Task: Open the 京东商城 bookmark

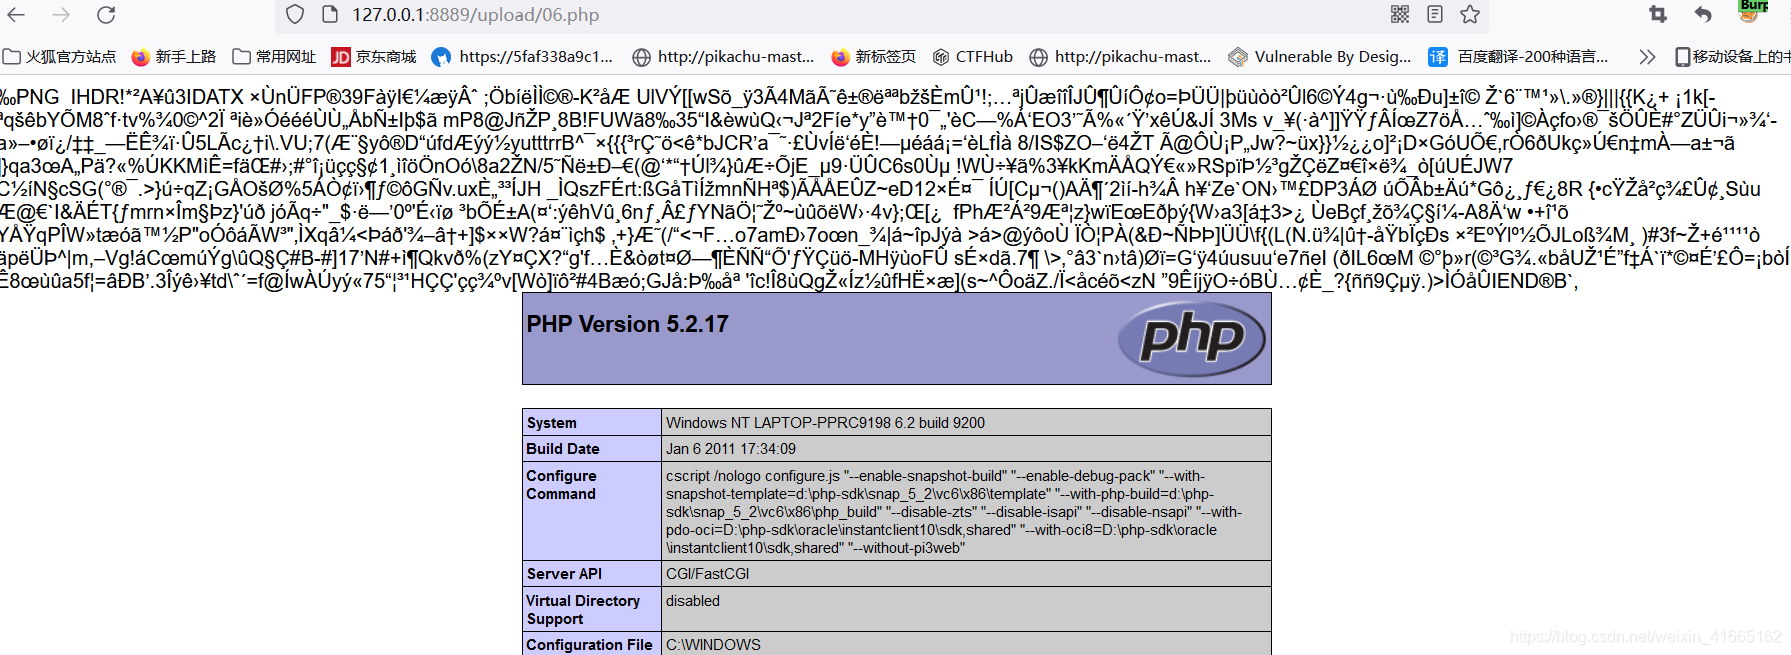Action: coord(374,57)
